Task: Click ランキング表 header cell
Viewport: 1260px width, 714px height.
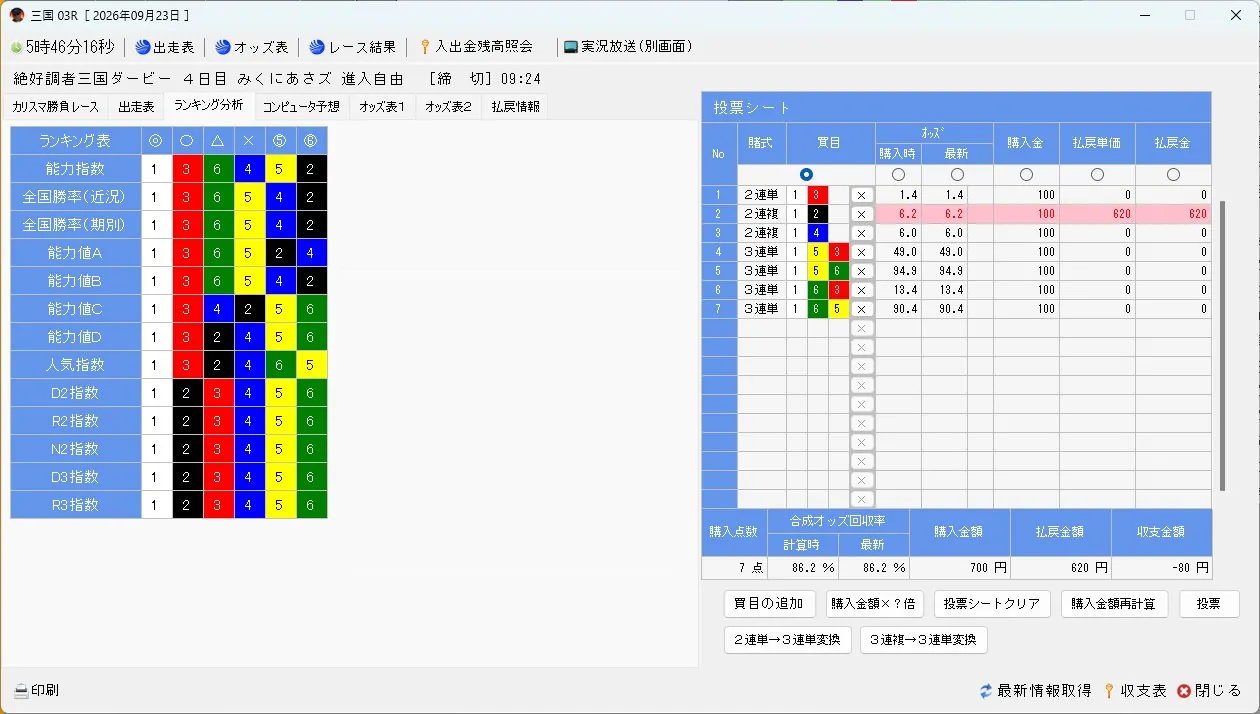Action: (x=75, y=141)
